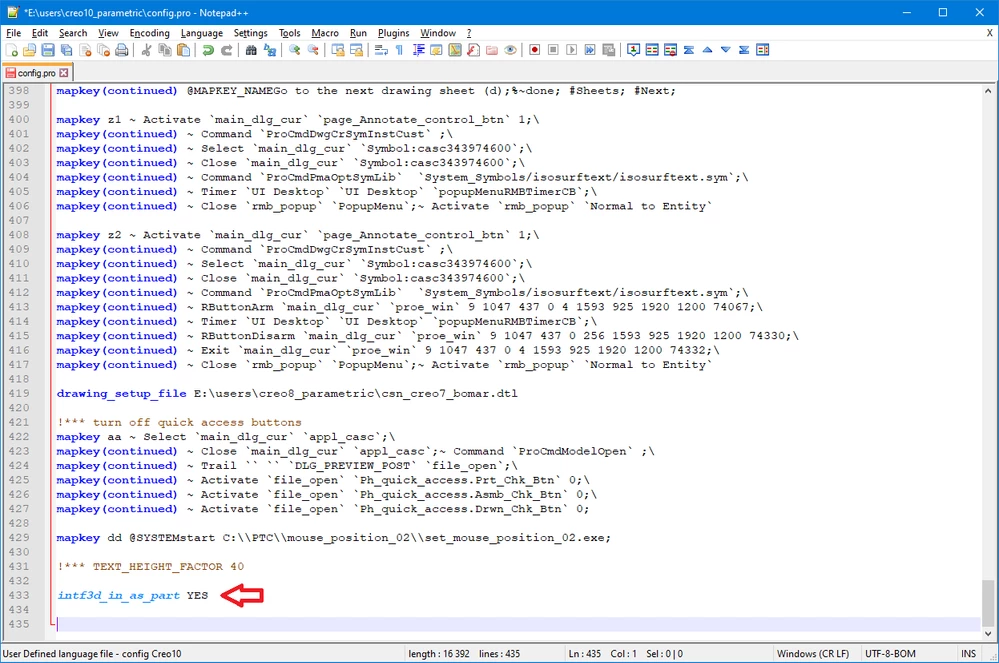Open the Plugins menu
This screenshot has width=999, height=663.
click(x=394, y=33)
